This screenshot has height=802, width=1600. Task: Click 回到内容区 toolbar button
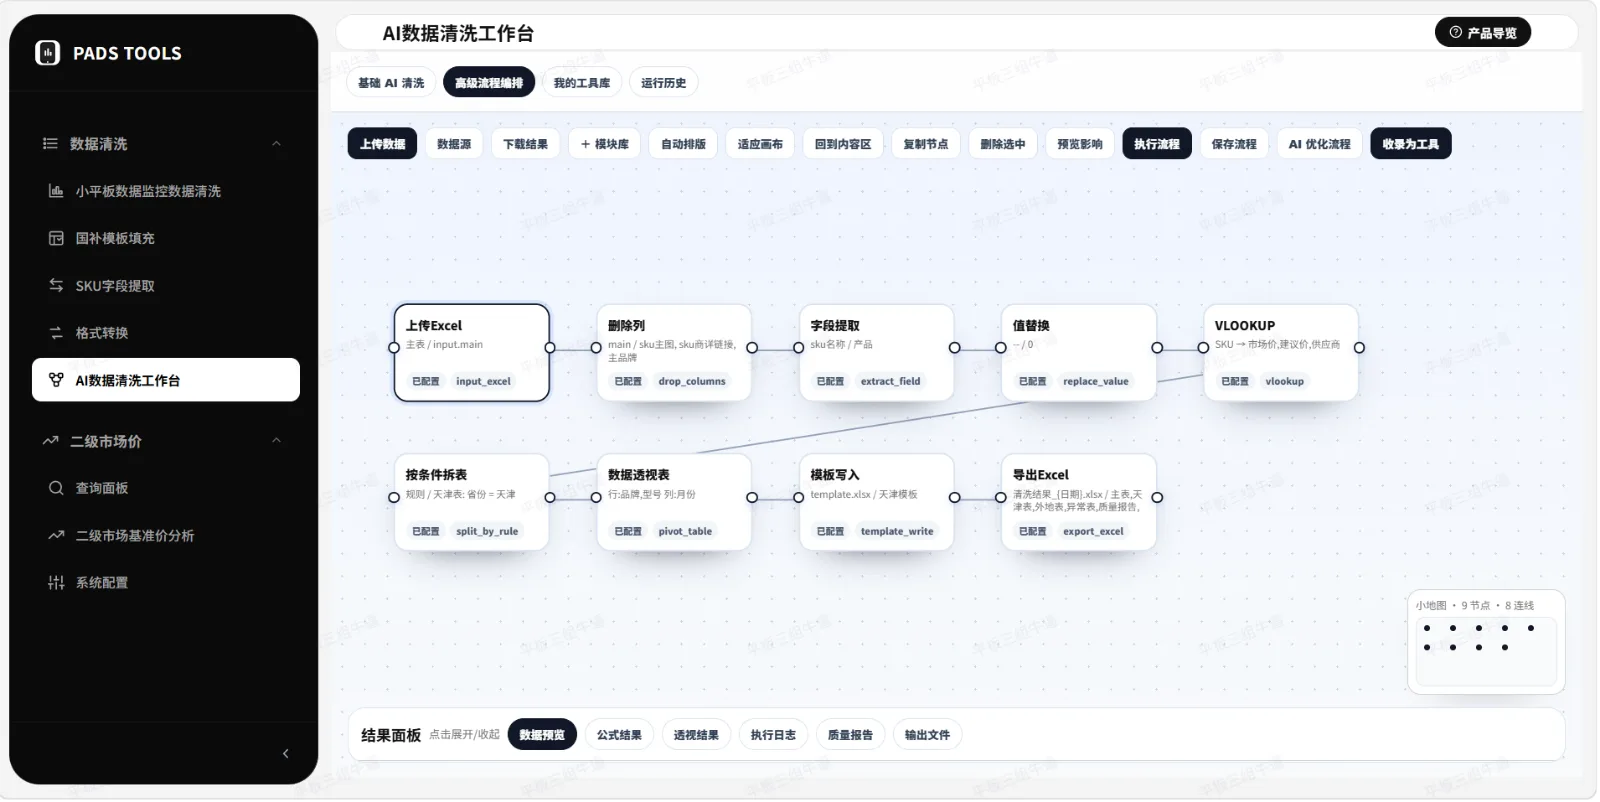pyautogui.click(x=843, y=144)
